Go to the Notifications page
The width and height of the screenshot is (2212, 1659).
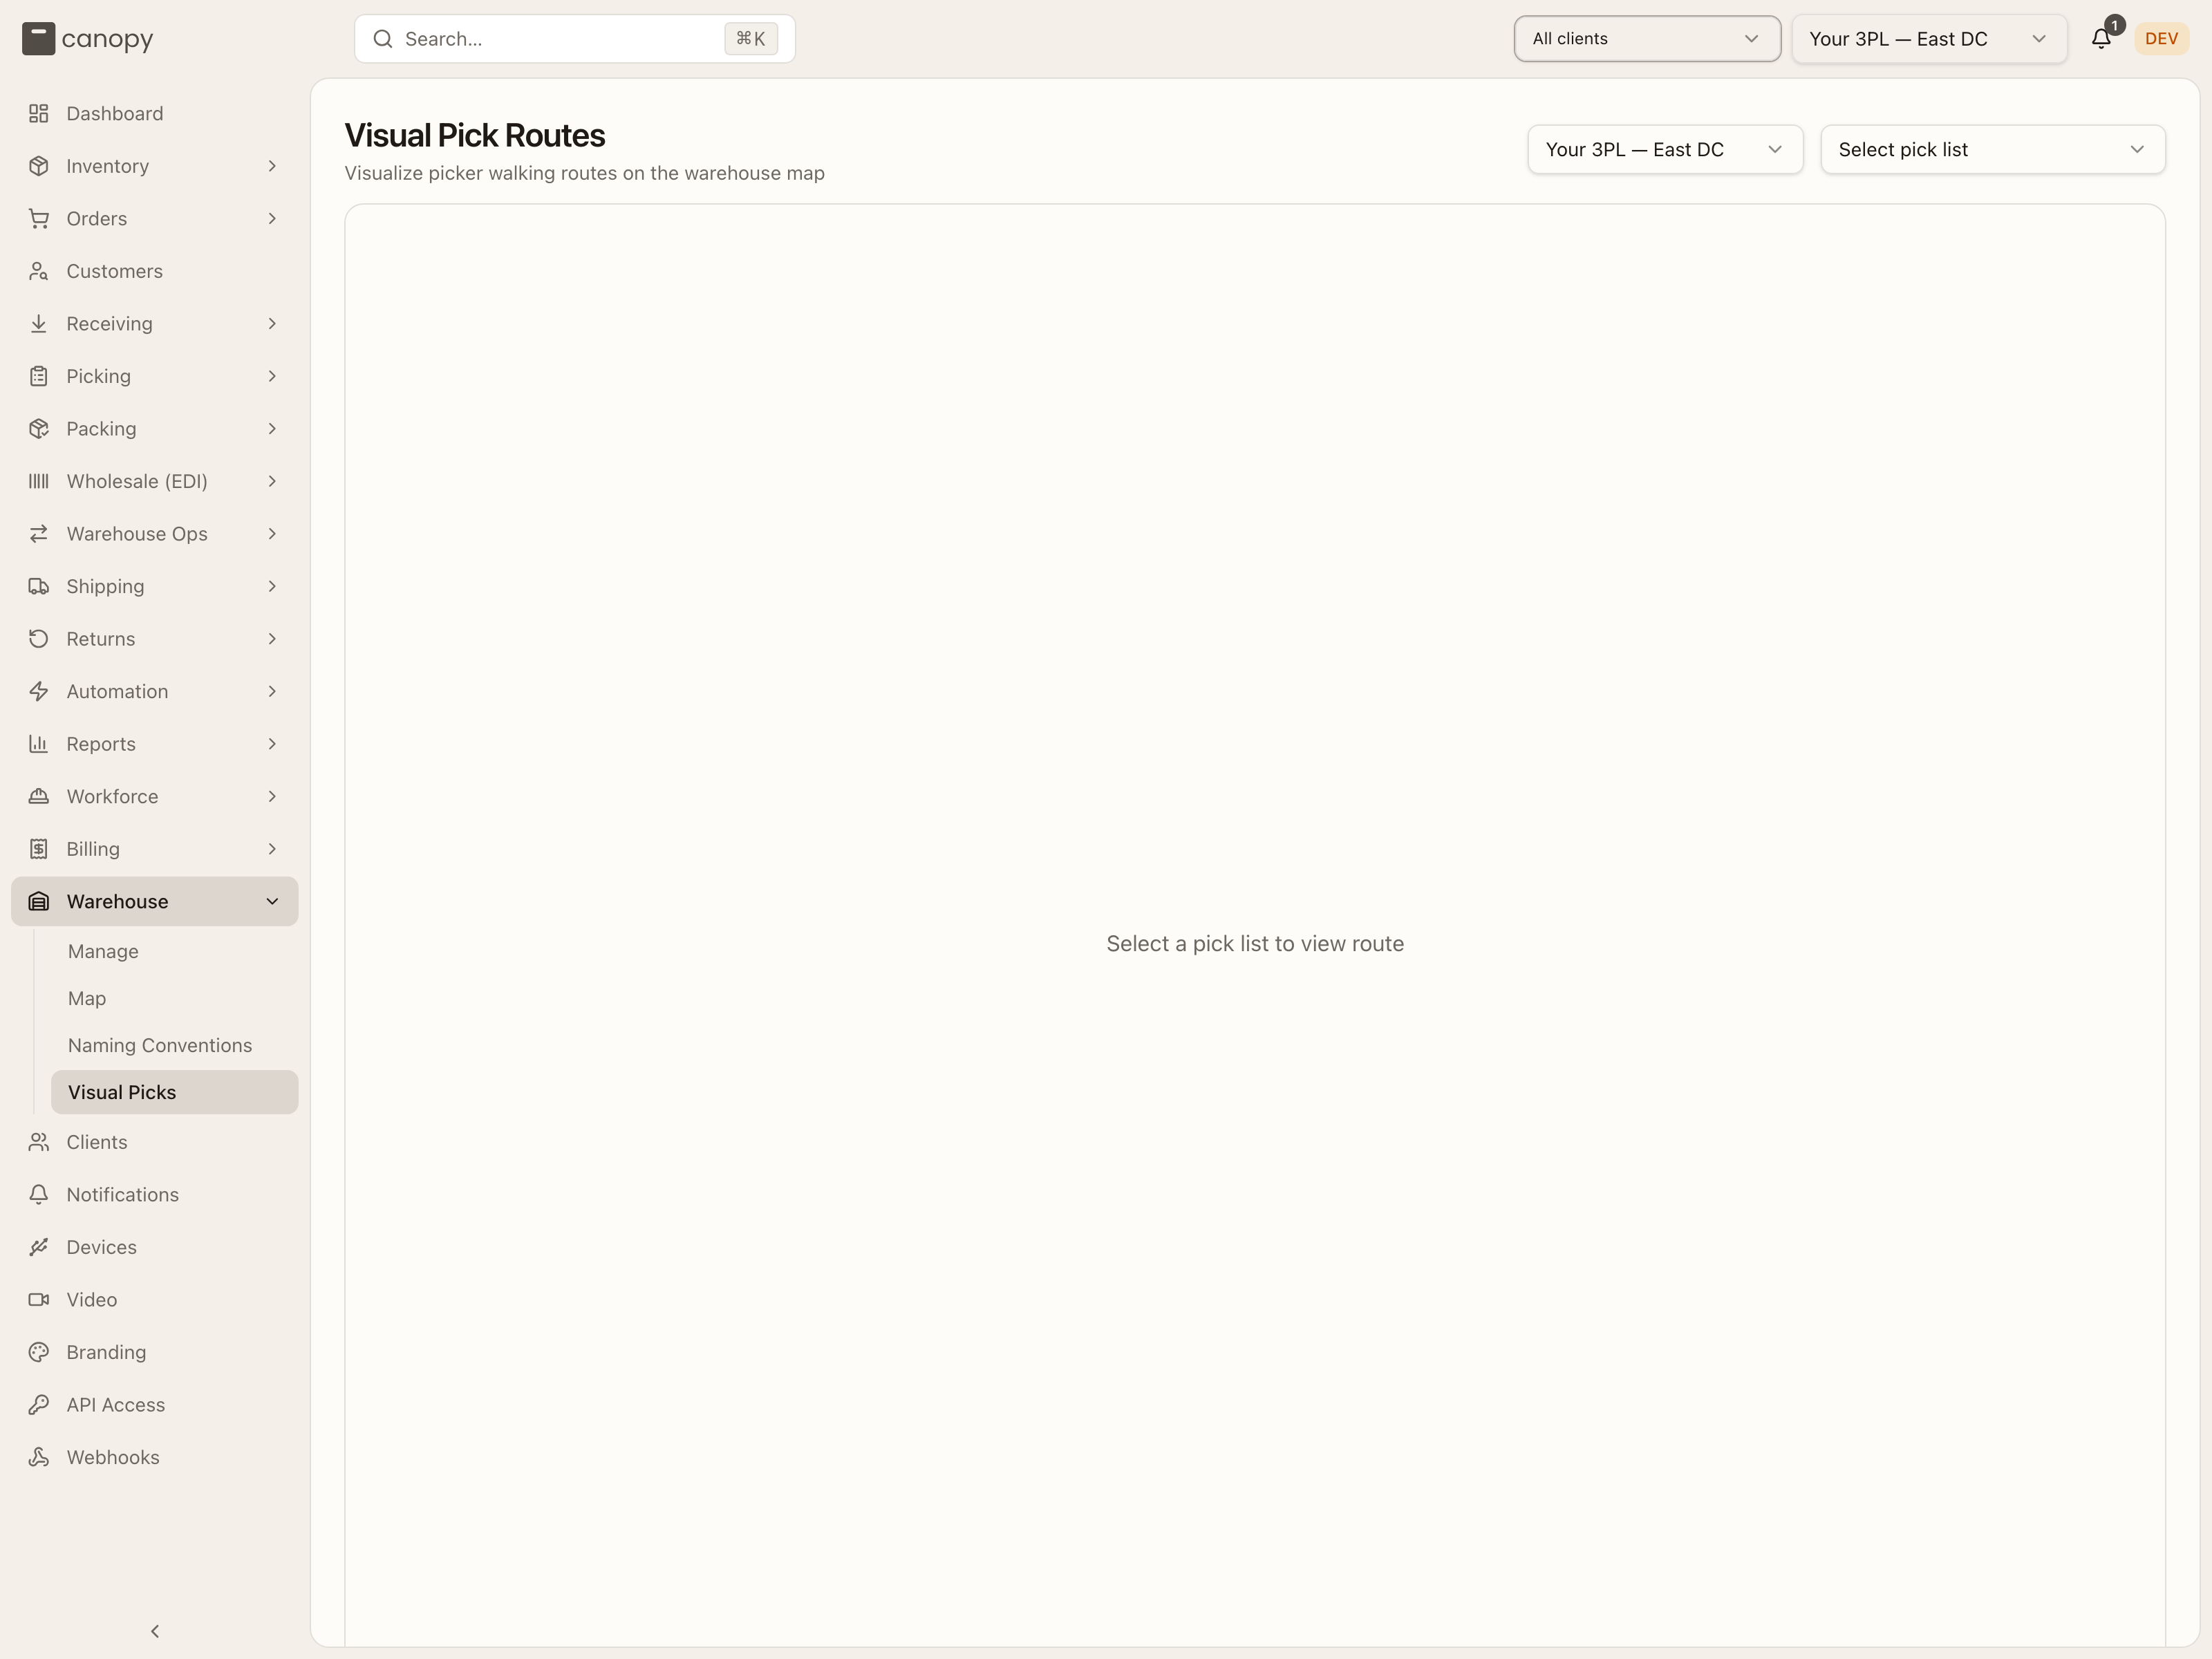(x=155, y=1195)
